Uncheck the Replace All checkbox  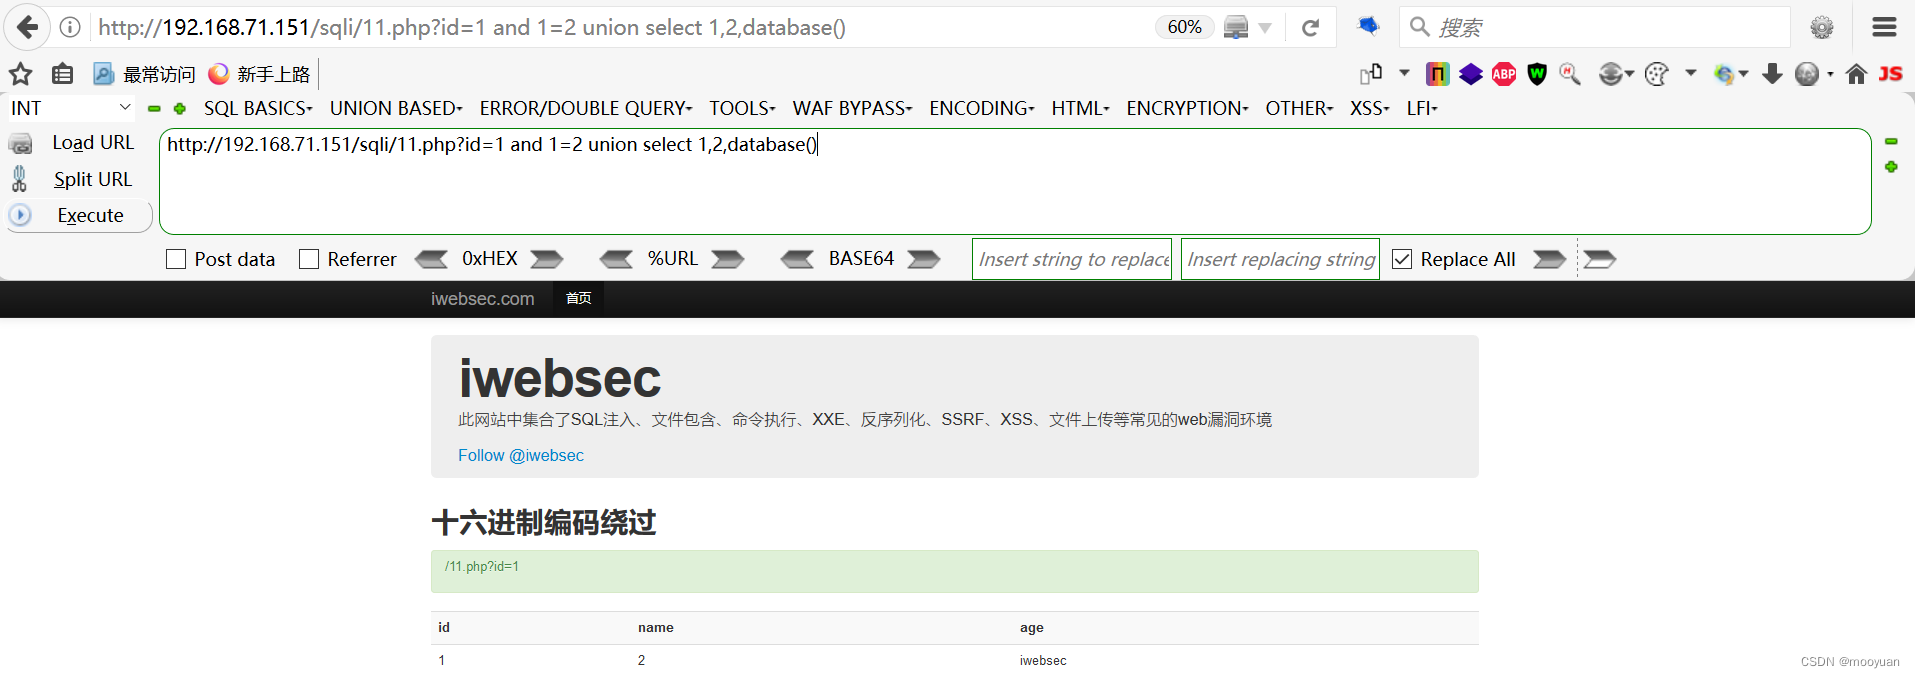point(1402,259)
